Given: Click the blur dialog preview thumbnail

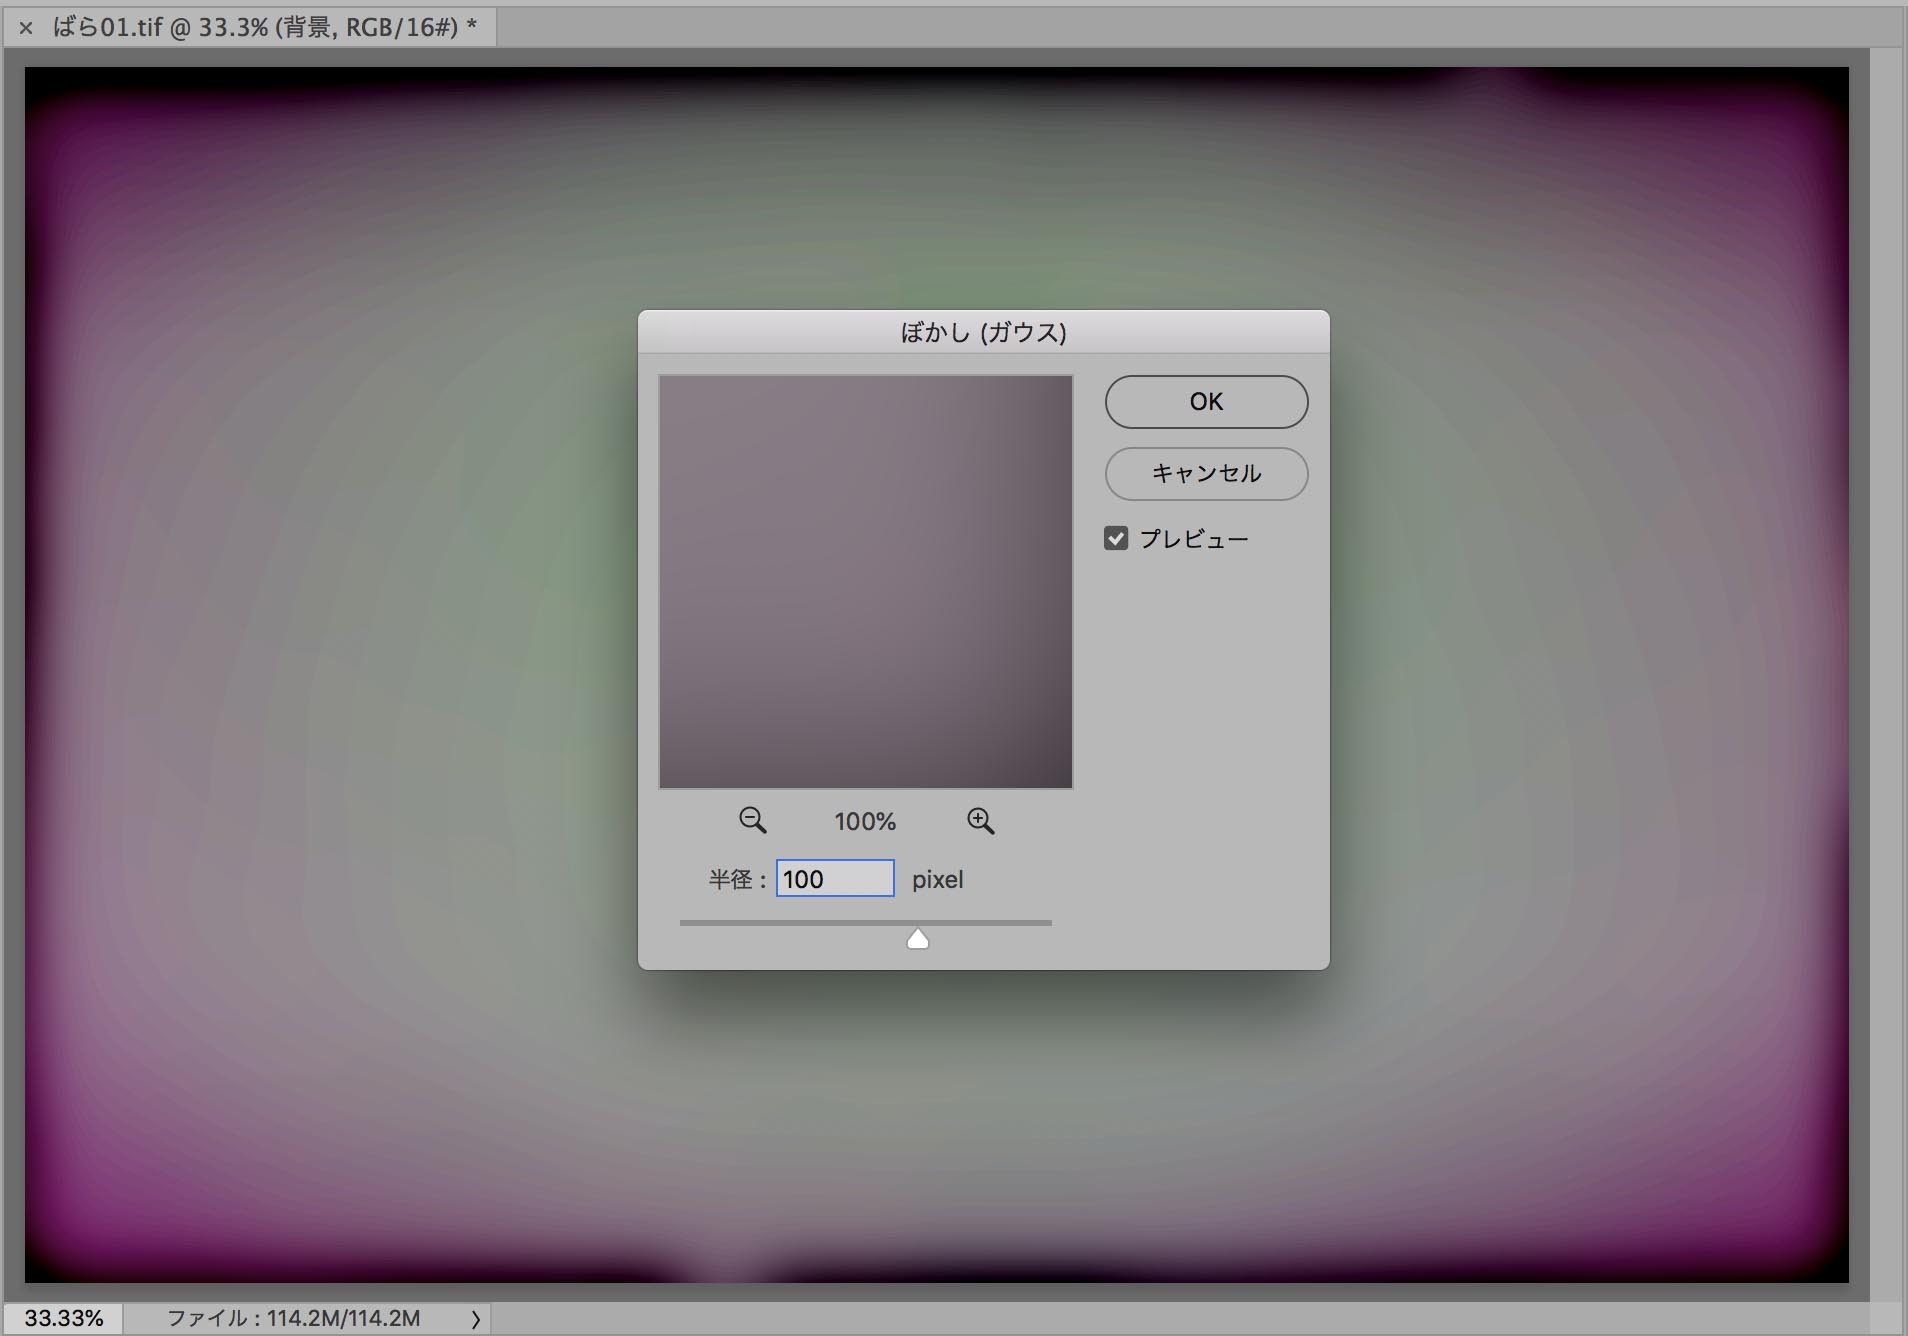Looking at the screenshot, I should tap(866, 582).
